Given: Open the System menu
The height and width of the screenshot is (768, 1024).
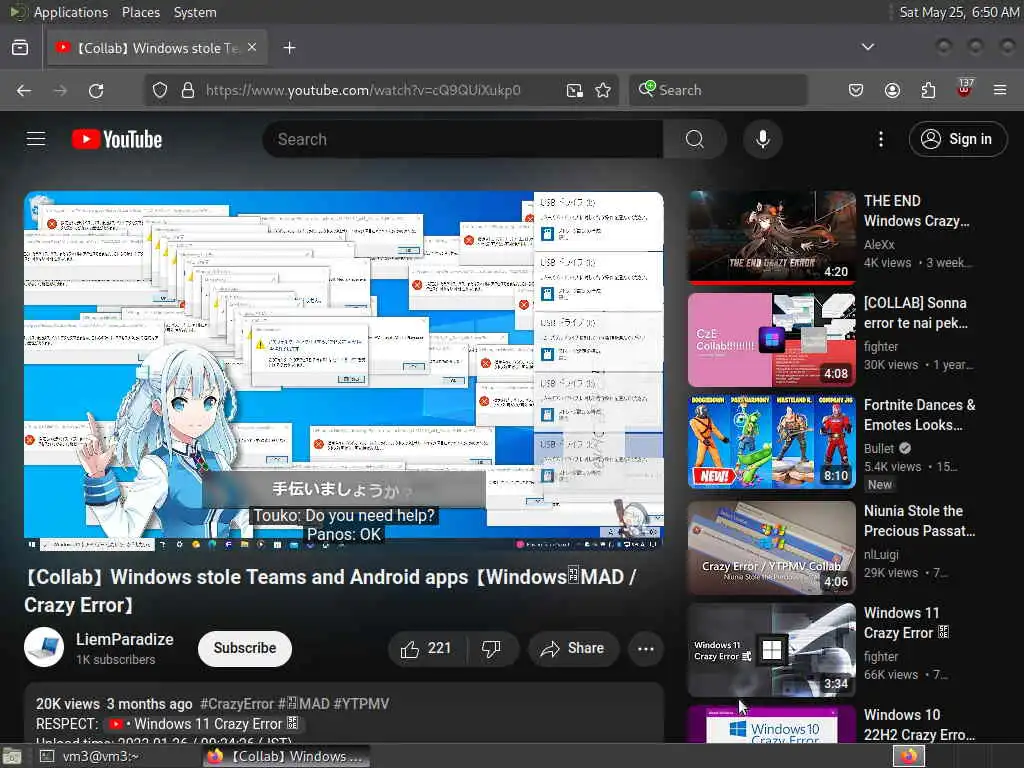Looking at the screenshot, I should pyautogui.click(x=195, y=12).
